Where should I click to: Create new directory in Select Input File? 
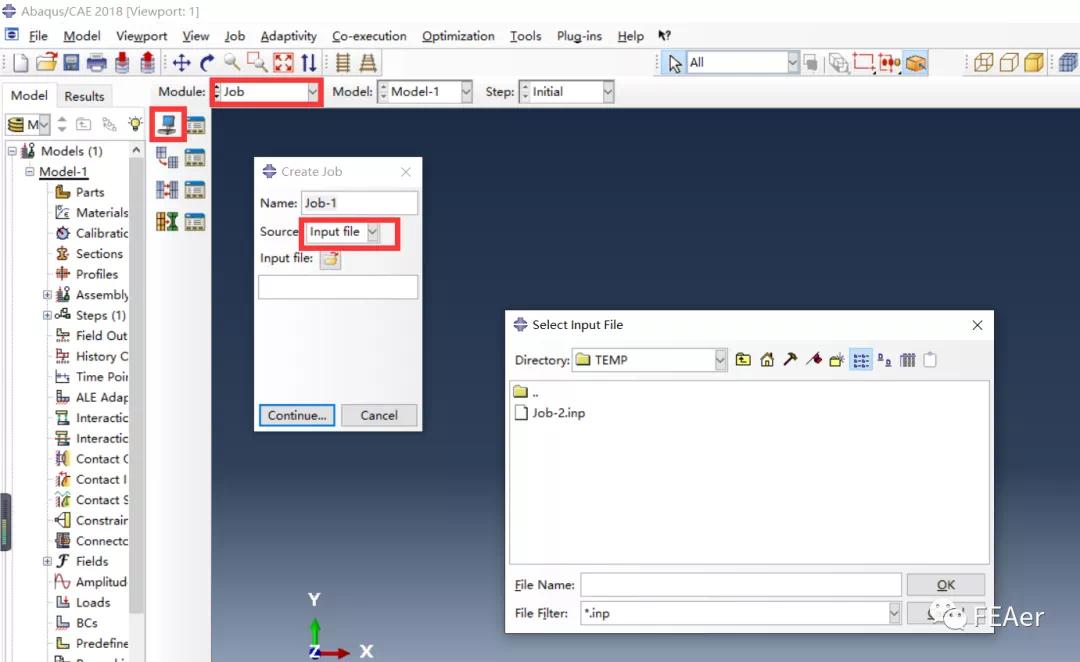pos(837,360)
